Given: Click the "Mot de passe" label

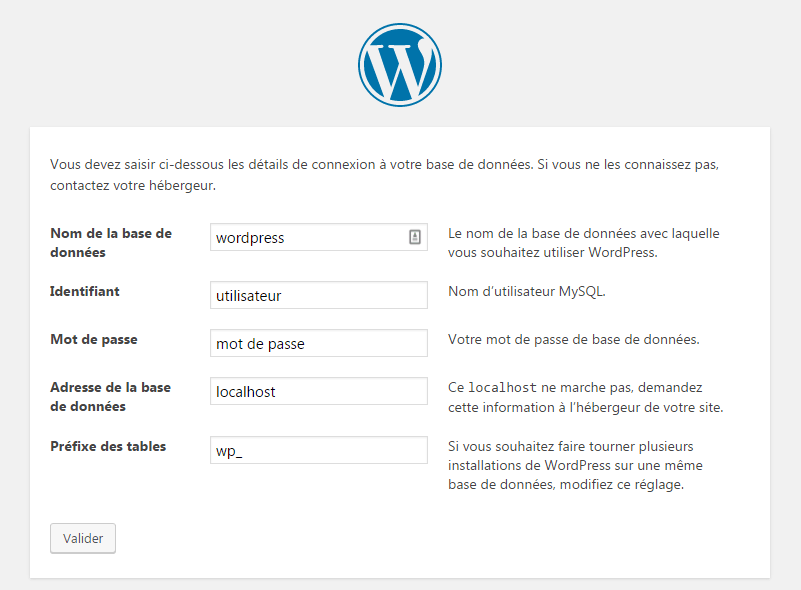Looking at the screenshot, I should pyautogui.click(x=94, y=340).
